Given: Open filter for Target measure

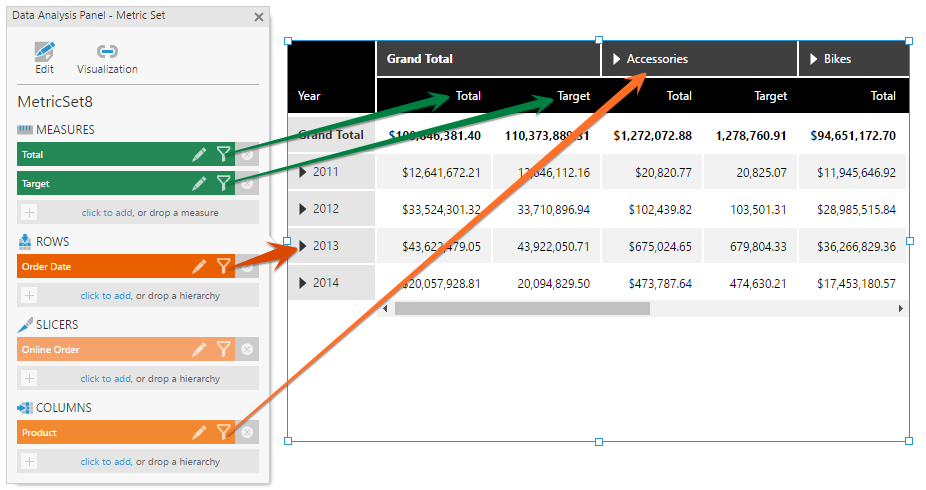Looking at the screenshot, I should pyautogui.click(x=223, y=184).
